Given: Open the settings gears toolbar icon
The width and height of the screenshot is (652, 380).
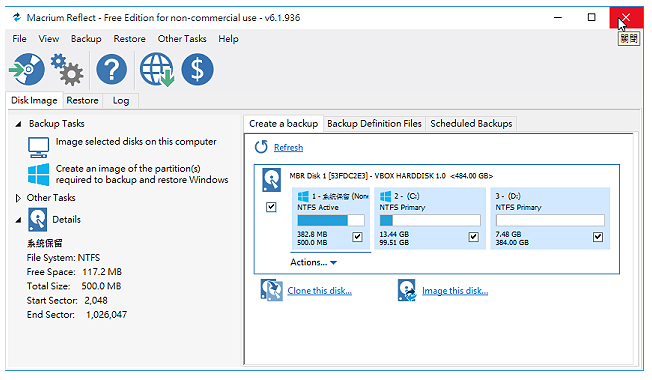Looking at the screenshot, I should (x=67, y=69).
